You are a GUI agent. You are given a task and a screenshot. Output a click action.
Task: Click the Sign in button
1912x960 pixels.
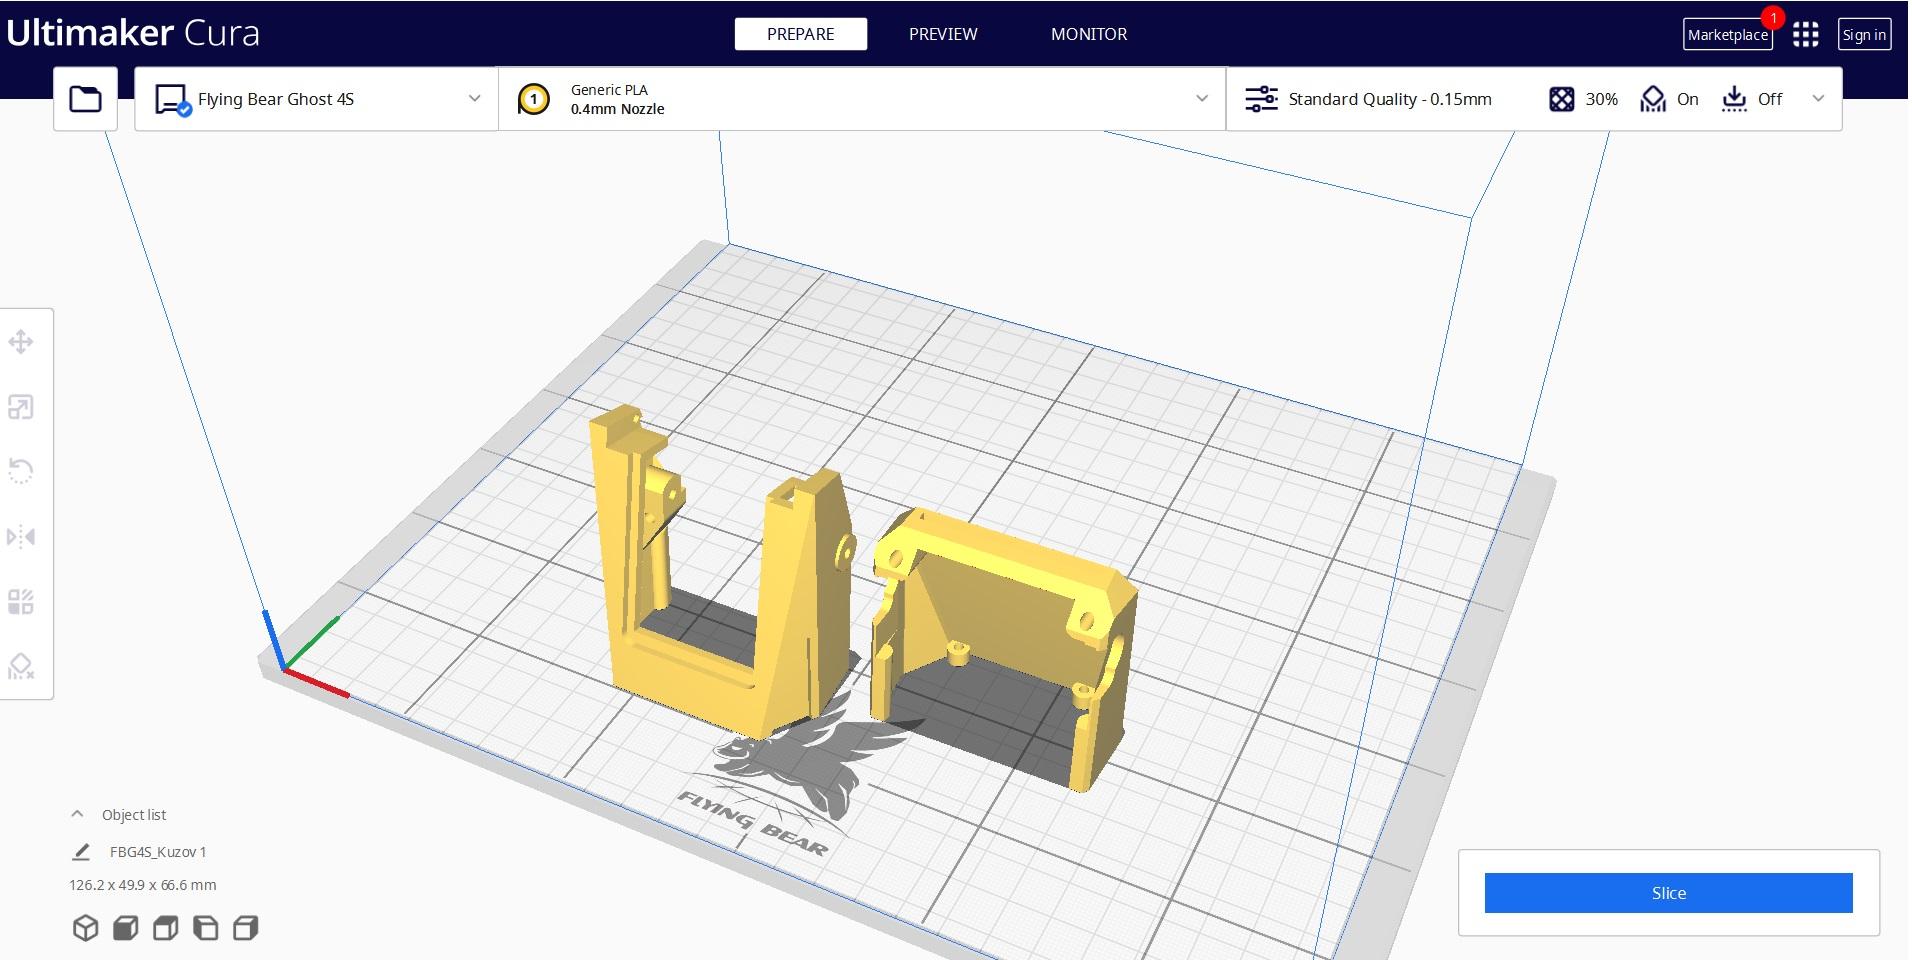tap(1864, 35)
